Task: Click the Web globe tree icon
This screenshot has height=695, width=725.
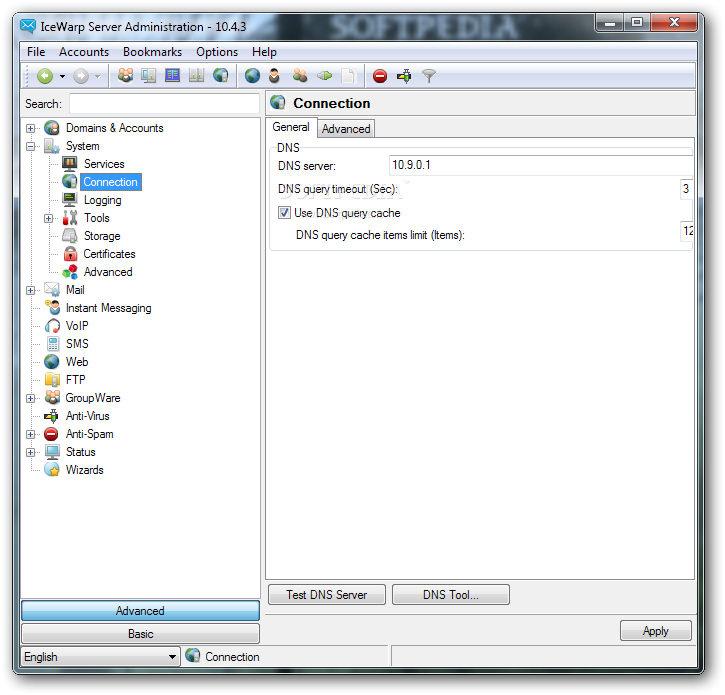Action: (x=52, y=362)
